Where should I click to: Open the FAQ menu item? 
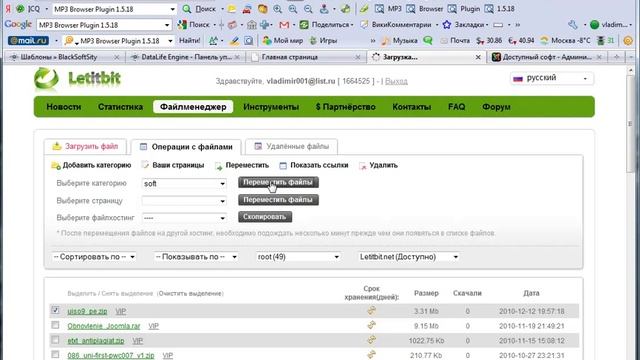pos(456,107)
